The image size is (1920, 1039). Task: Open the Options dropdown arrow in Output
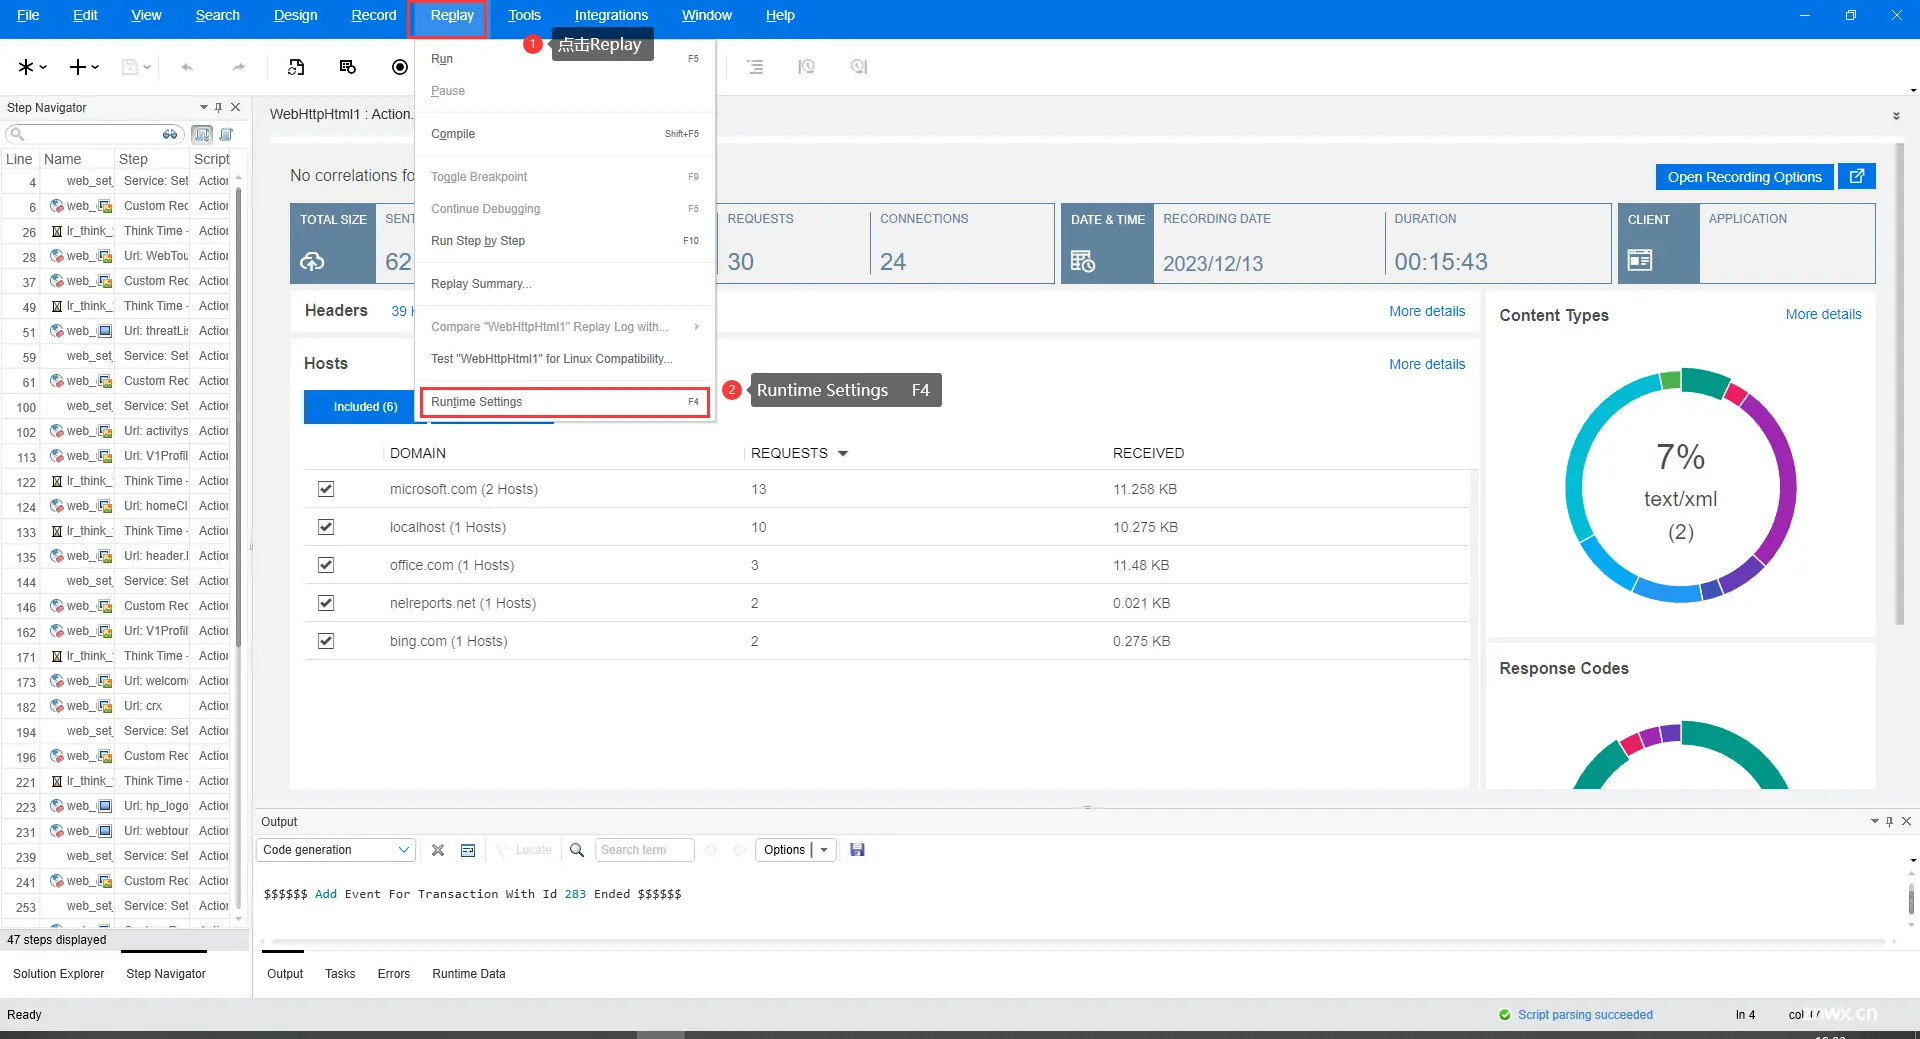coord(824,850)
